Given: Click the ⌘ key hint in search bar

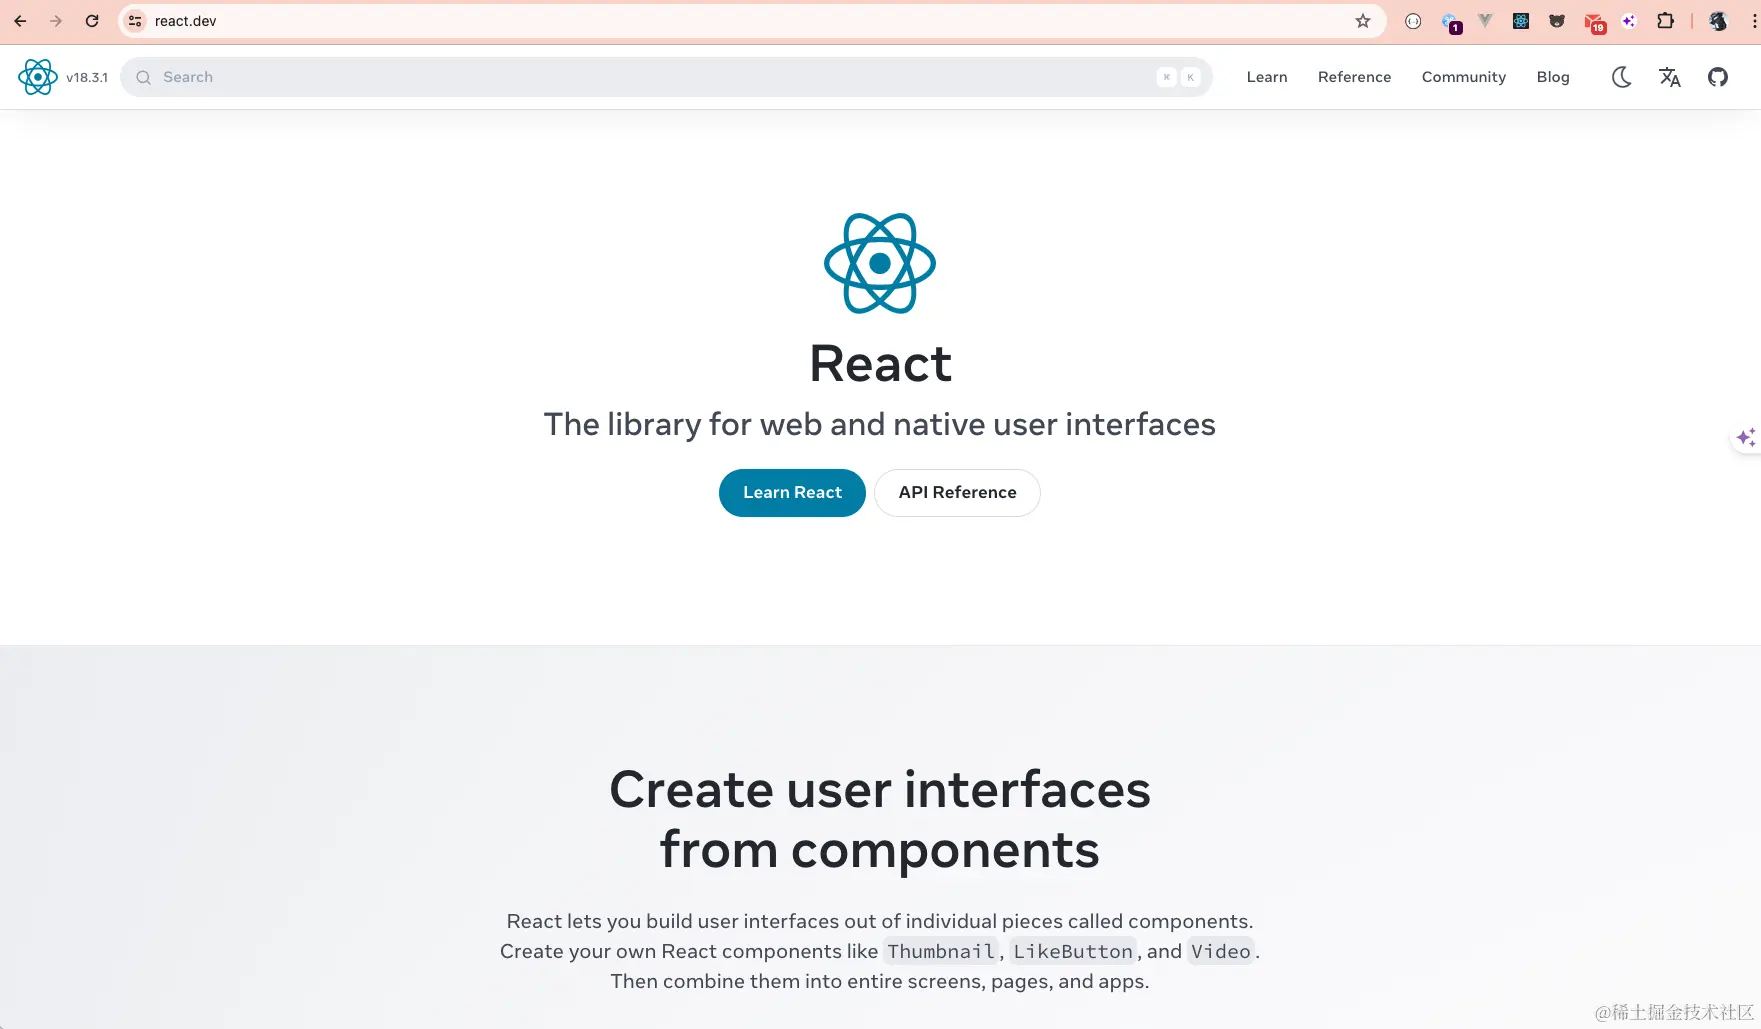Looking at the screenshot, I should 1166,77.
